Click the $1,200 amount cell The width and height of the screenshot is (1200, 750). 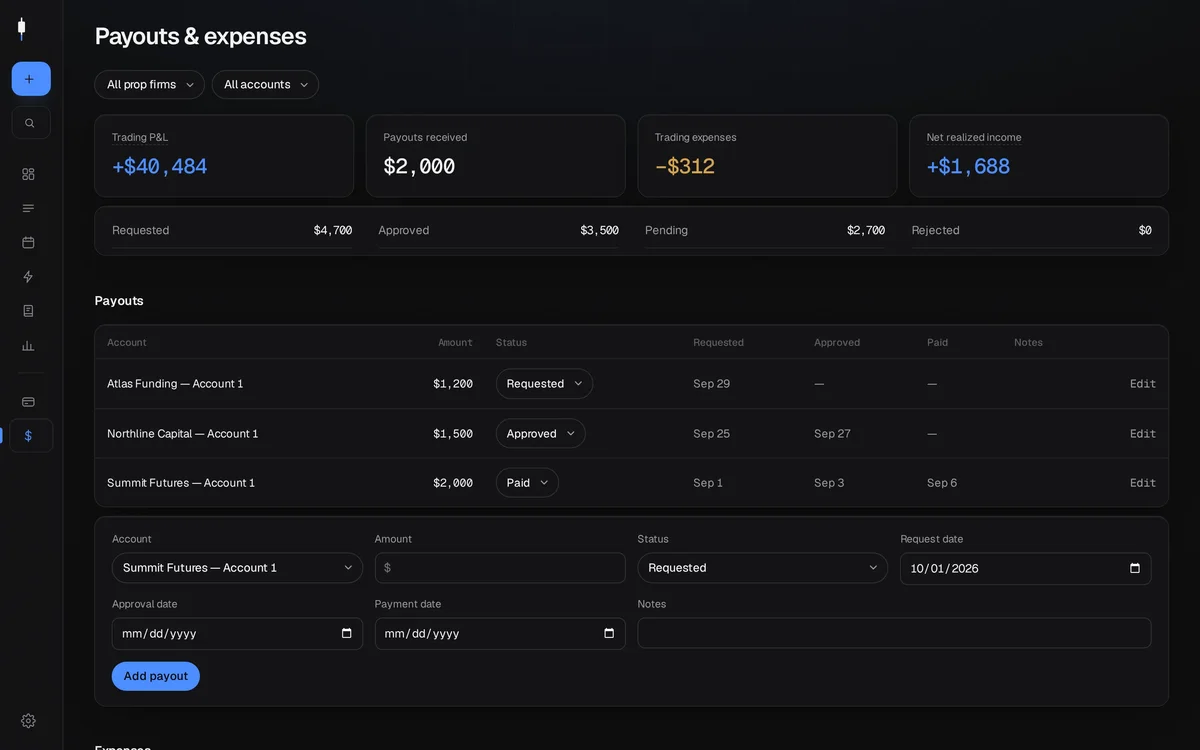click(x=453, y=384)
